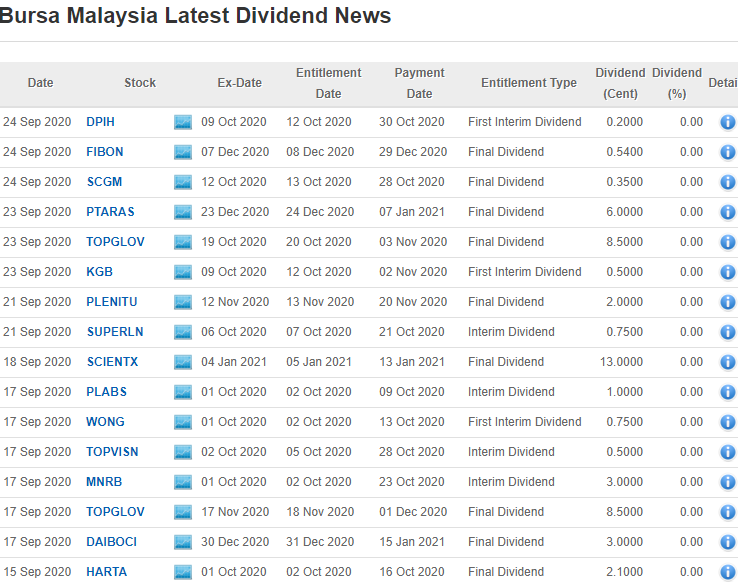The image size is (738, 585).
Task: Open the TOPVISN stock link
Action: pyautogui.click(x=112, y=452)
